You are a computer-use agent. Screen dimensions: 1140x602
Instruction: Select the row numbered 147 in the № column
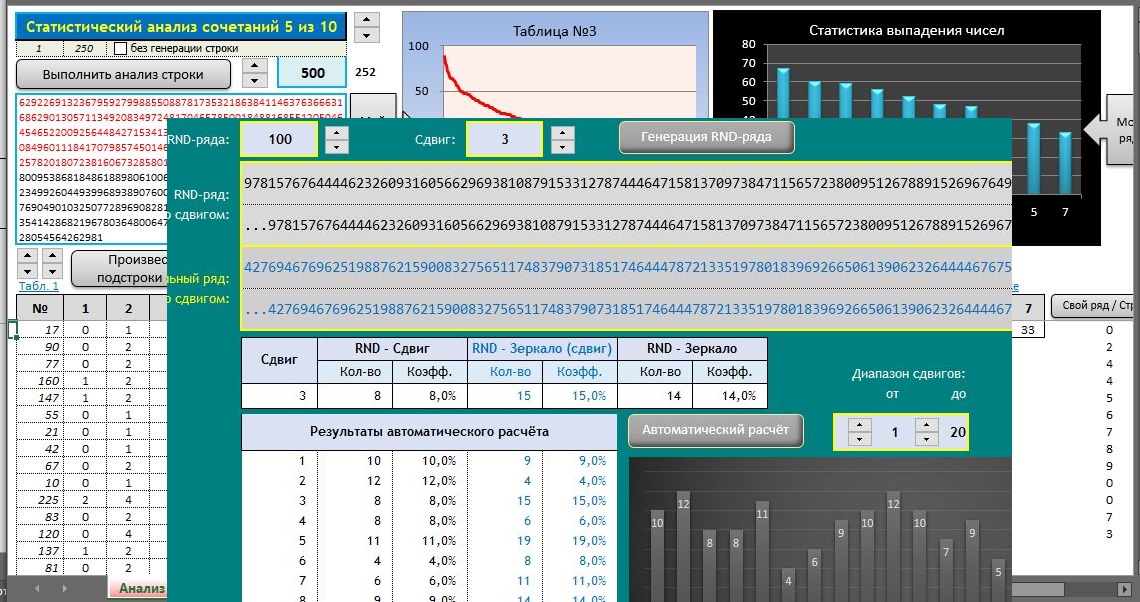pos(40,398)
